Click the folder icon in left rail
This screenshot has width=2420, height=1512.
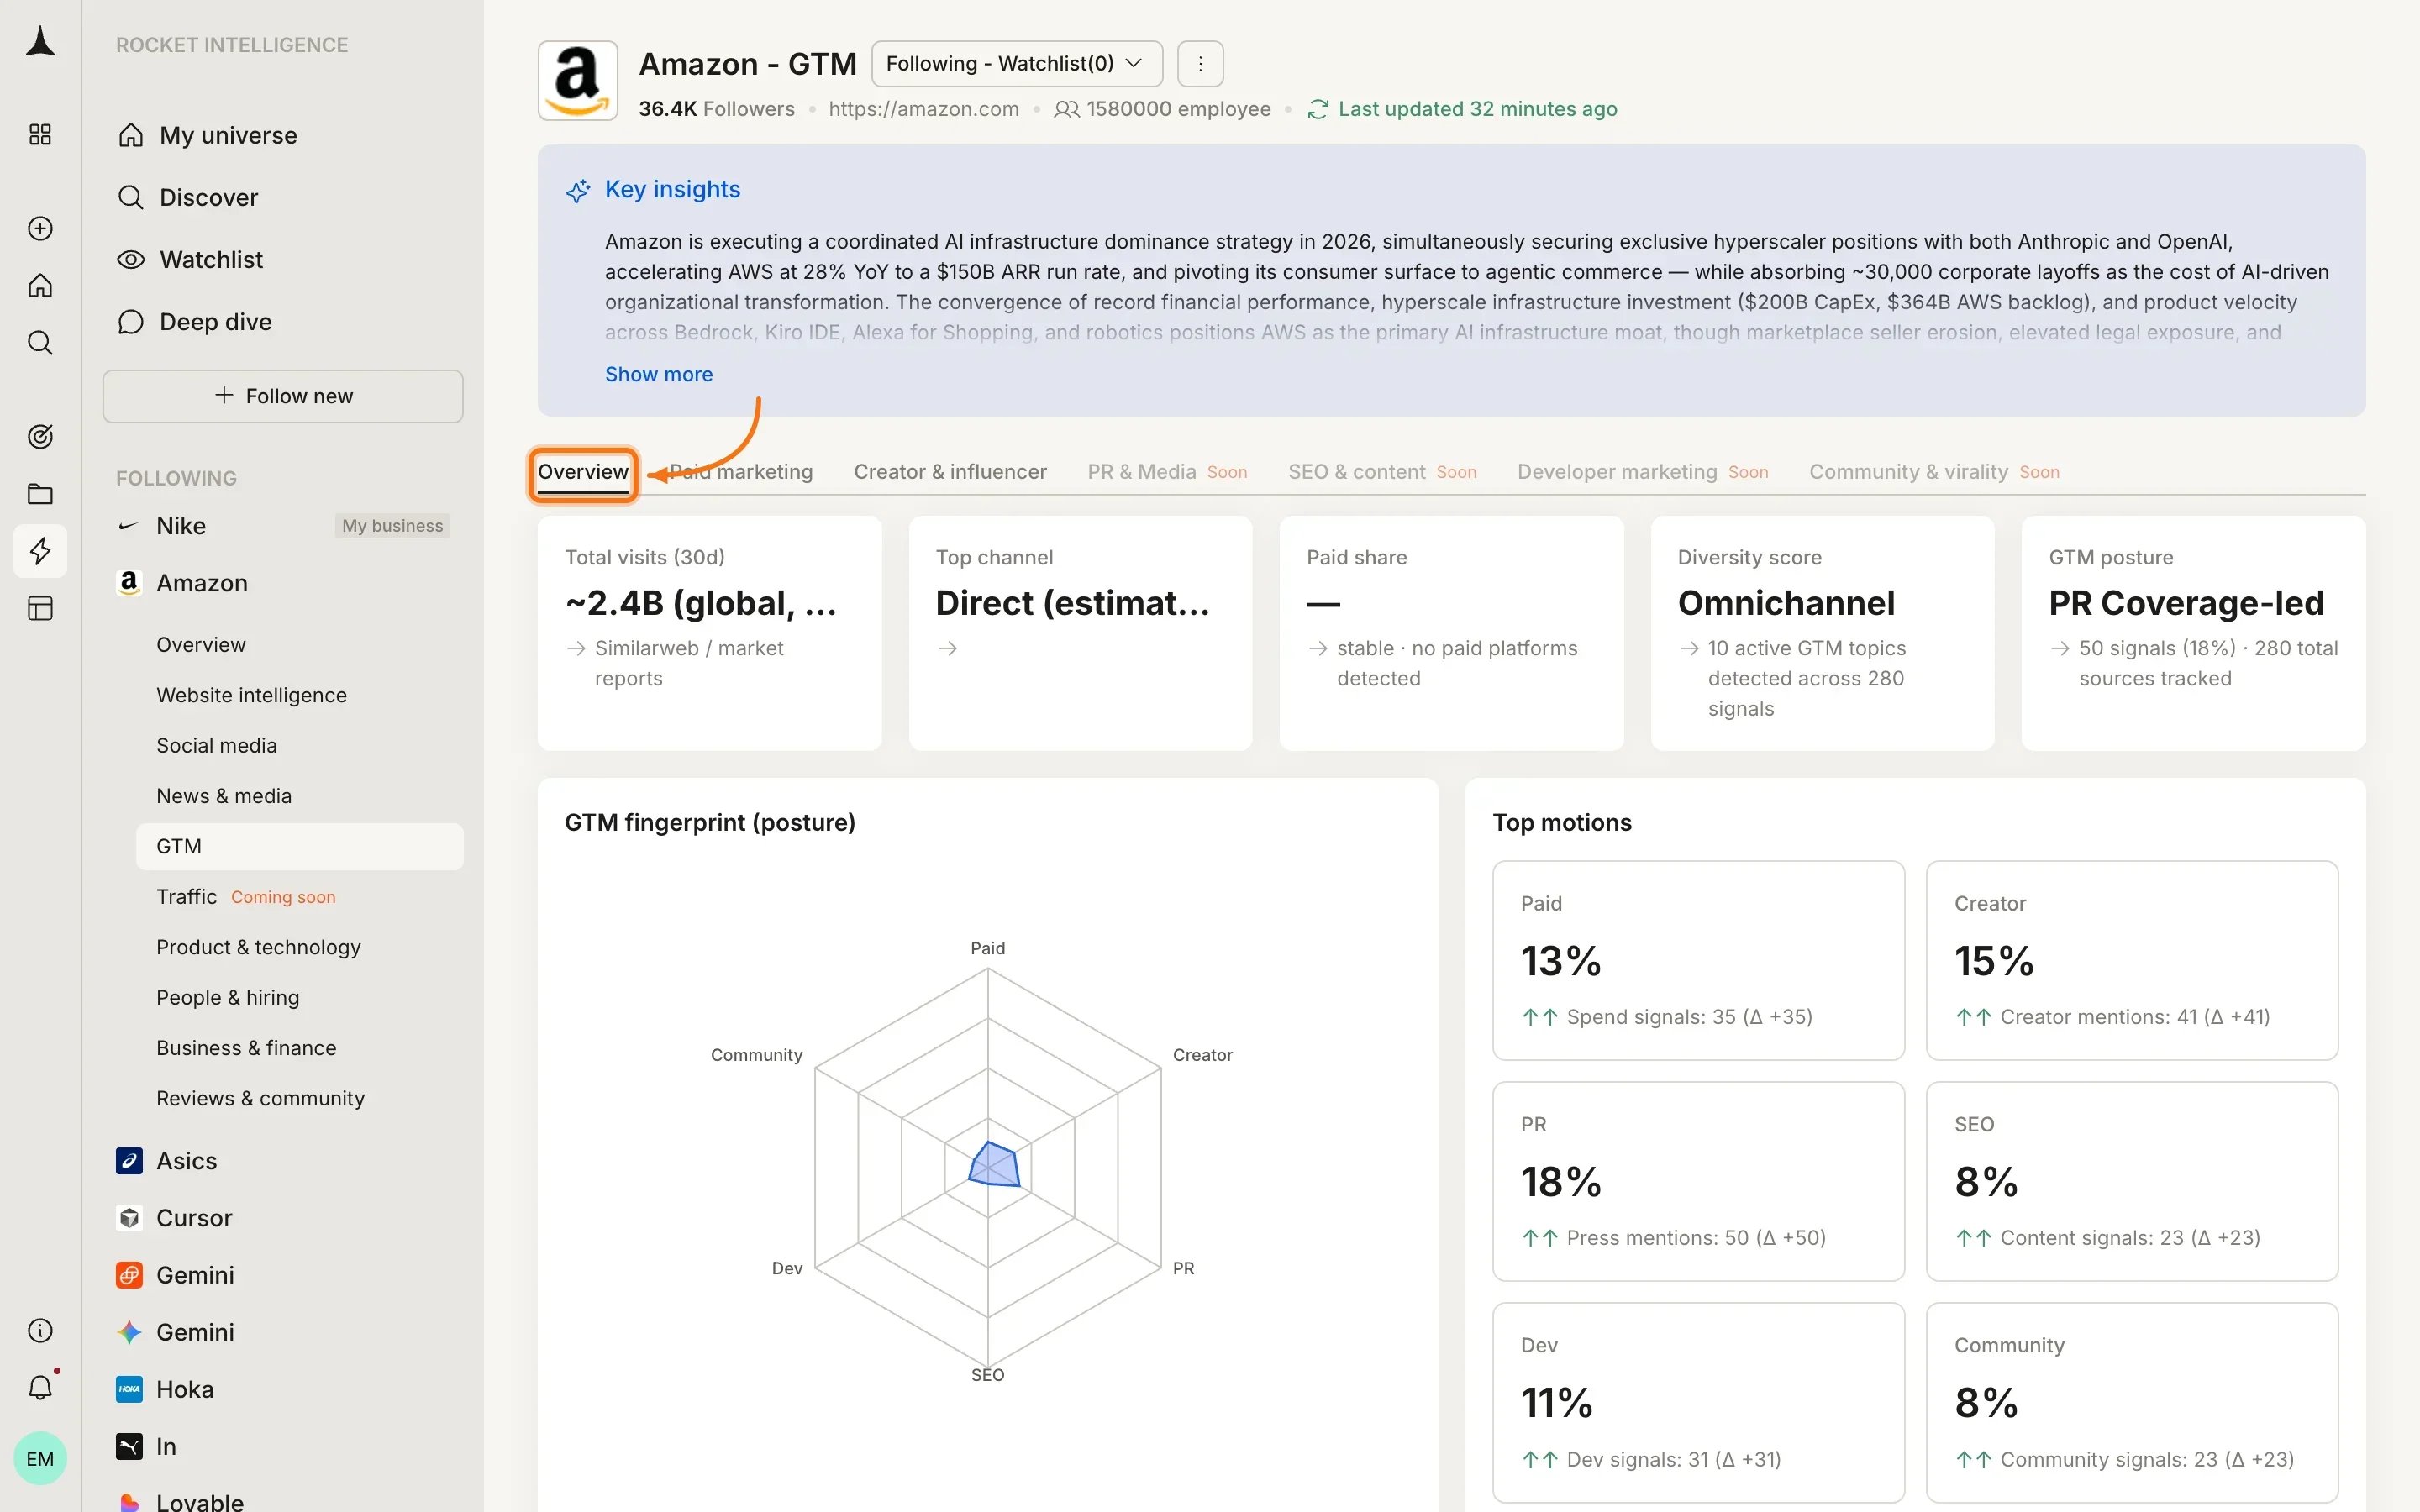40,494
